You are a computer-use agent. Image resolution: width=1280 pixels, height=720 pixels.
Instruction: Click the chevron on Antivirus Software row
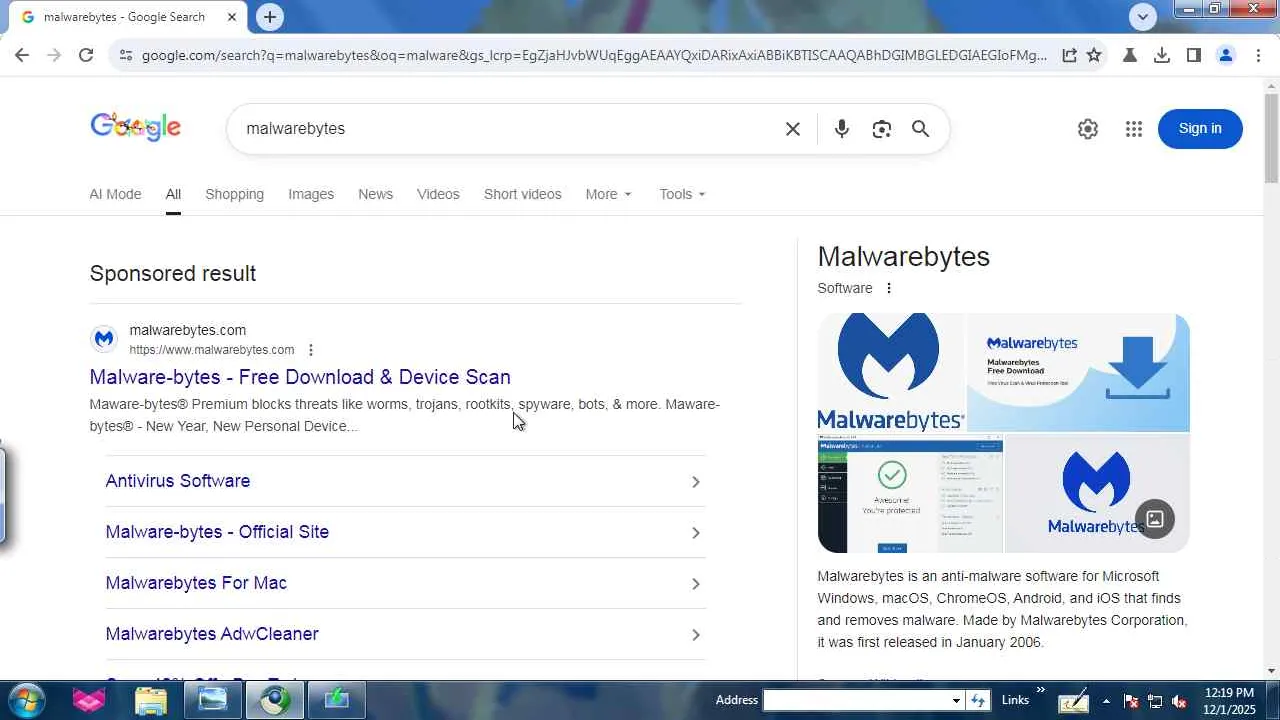pyautogui.click(x=696, y=482)
